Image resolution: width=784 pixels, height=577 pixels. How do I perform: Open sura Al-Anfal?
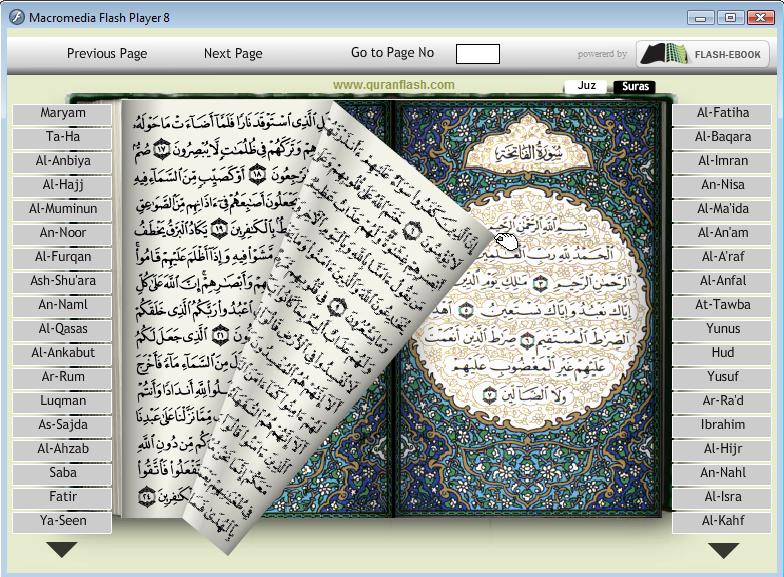[722, 282]
